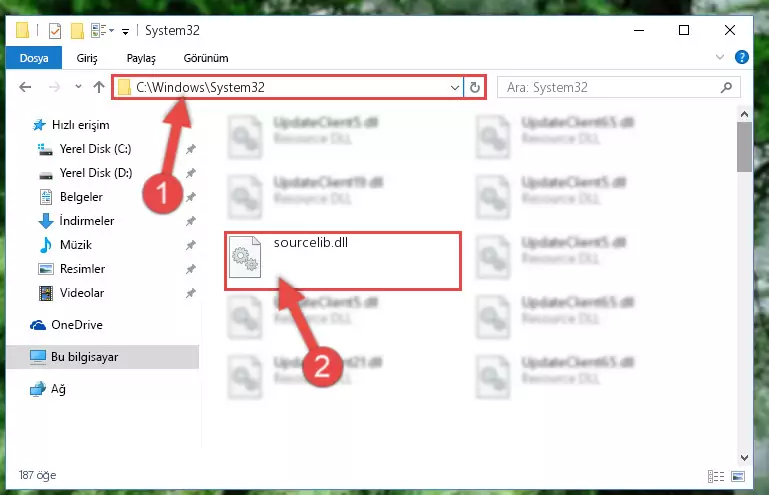The image size is (769, 495).
Task: Open Customize Quick Access Toolbar arrow
Action: pos(126,32)
